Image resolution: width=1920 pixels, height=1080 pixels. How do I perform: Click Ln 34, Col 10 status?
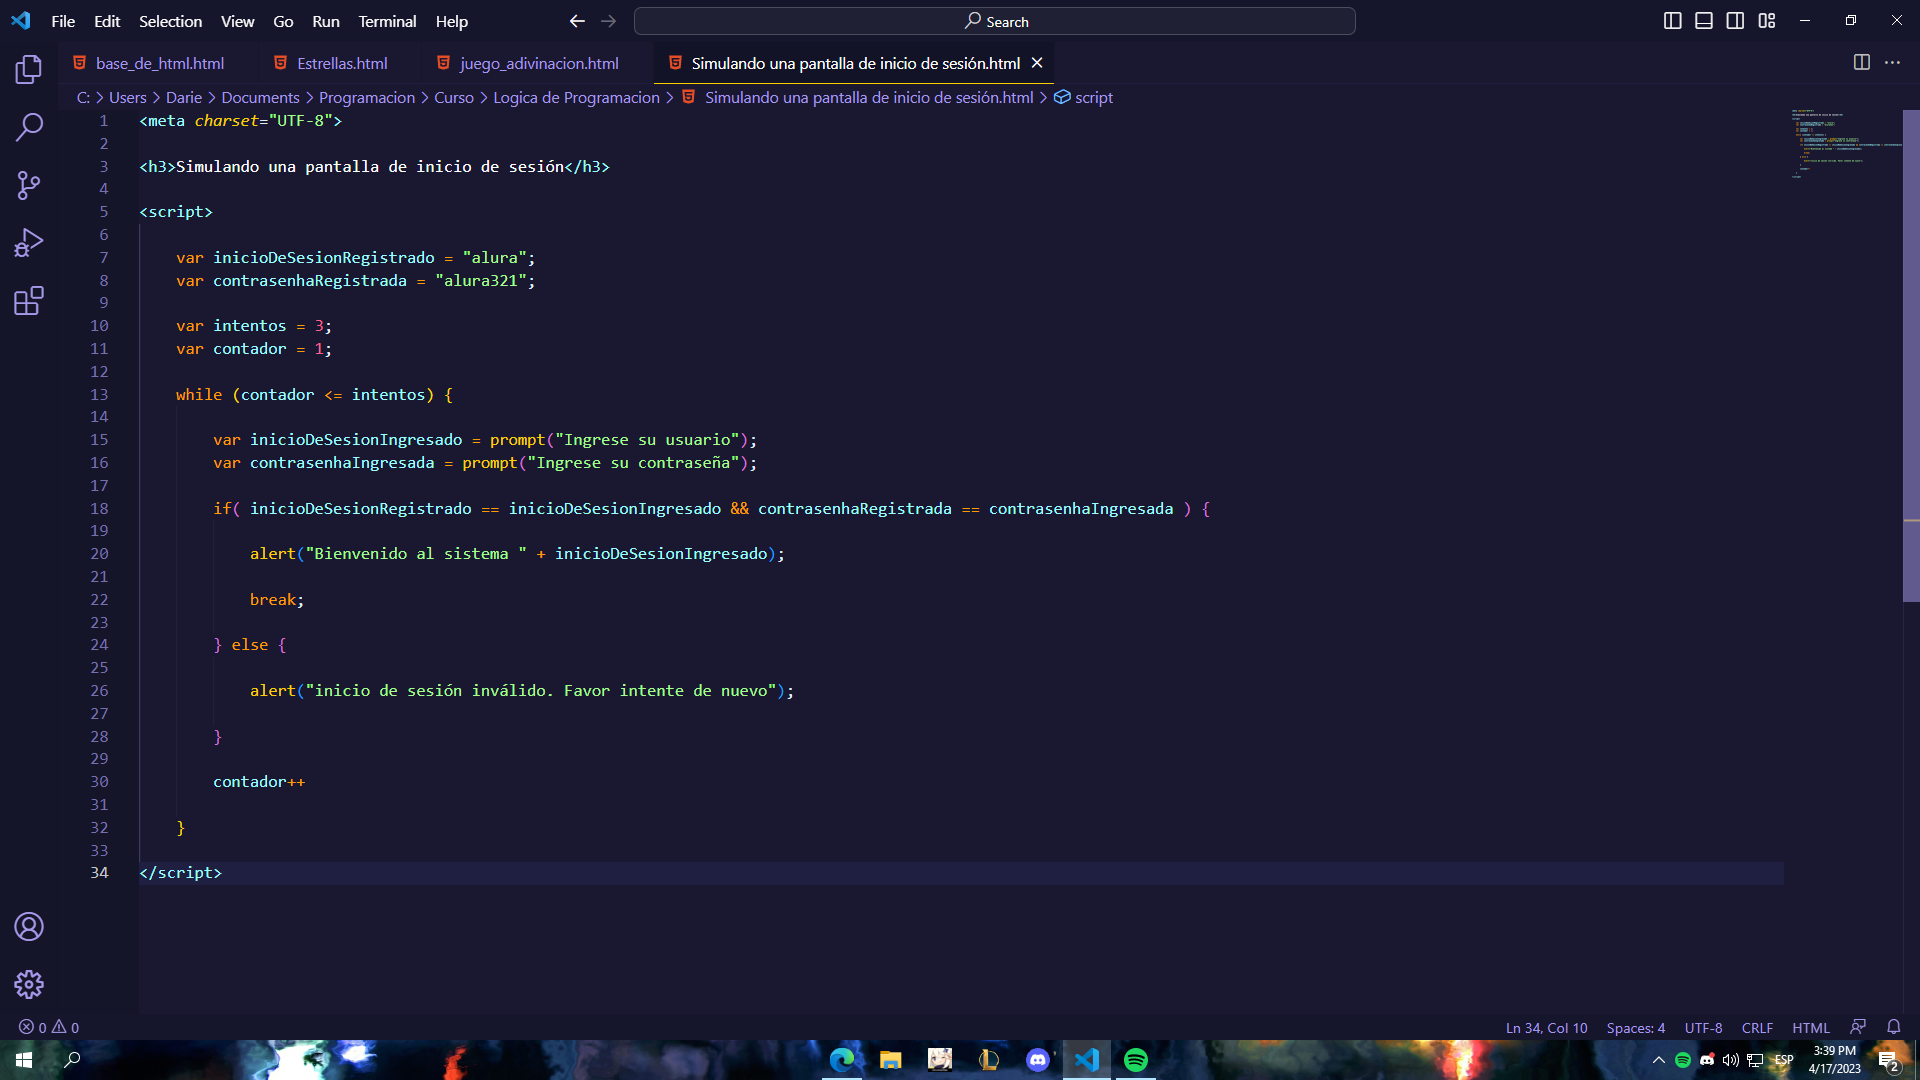pyautogui.click(x=1546, y=1027)
